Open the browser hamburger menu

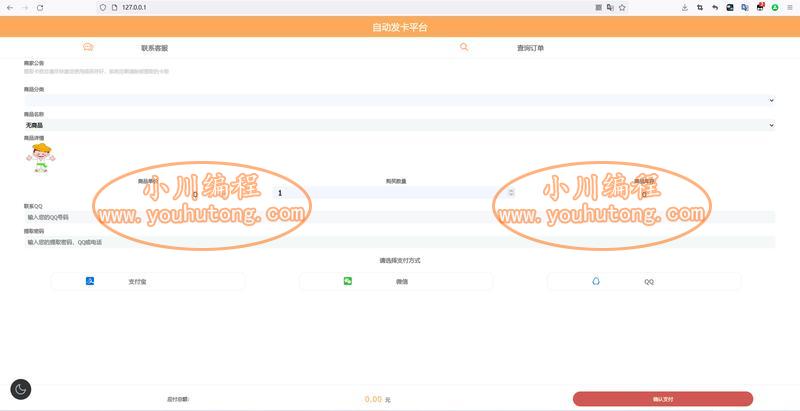click(x=790, y=8)
